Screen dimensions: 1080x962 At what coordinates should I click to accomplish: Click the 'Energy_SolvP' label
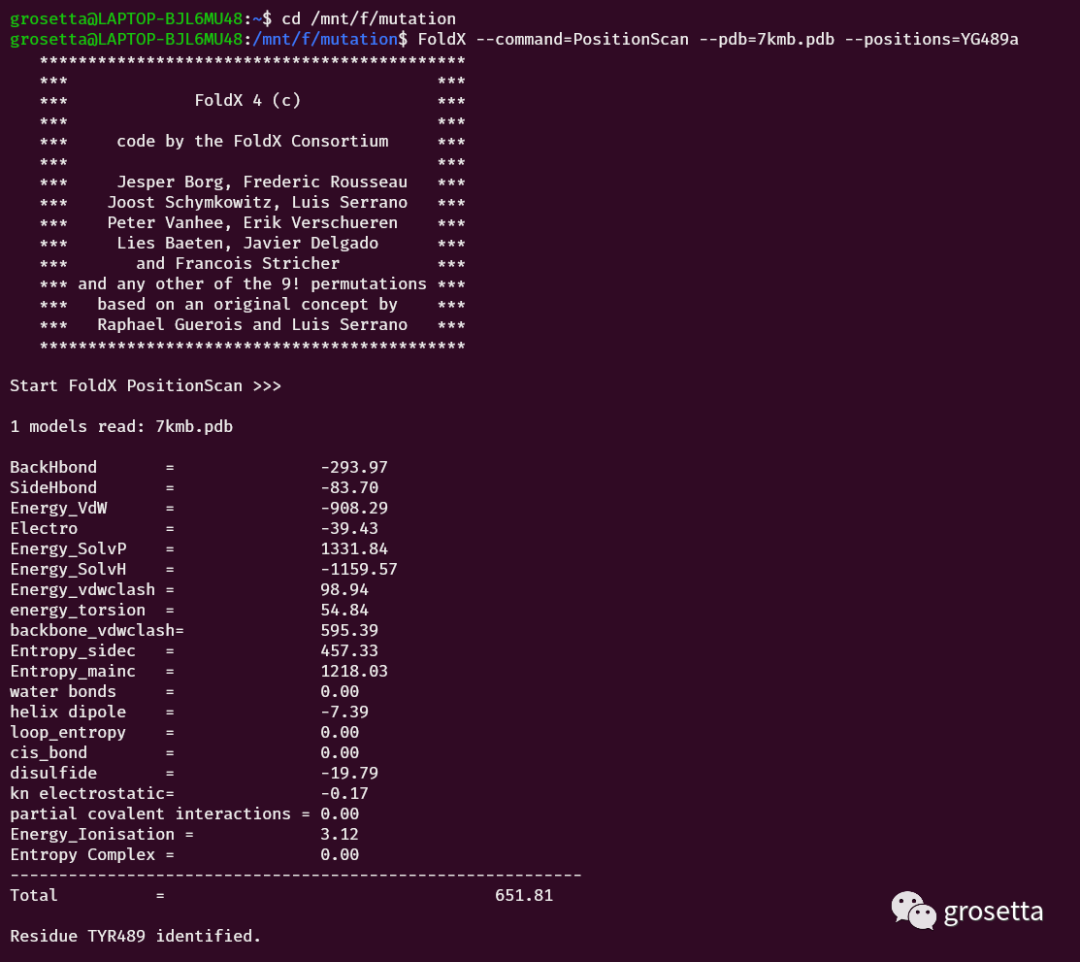coord(68,549)
